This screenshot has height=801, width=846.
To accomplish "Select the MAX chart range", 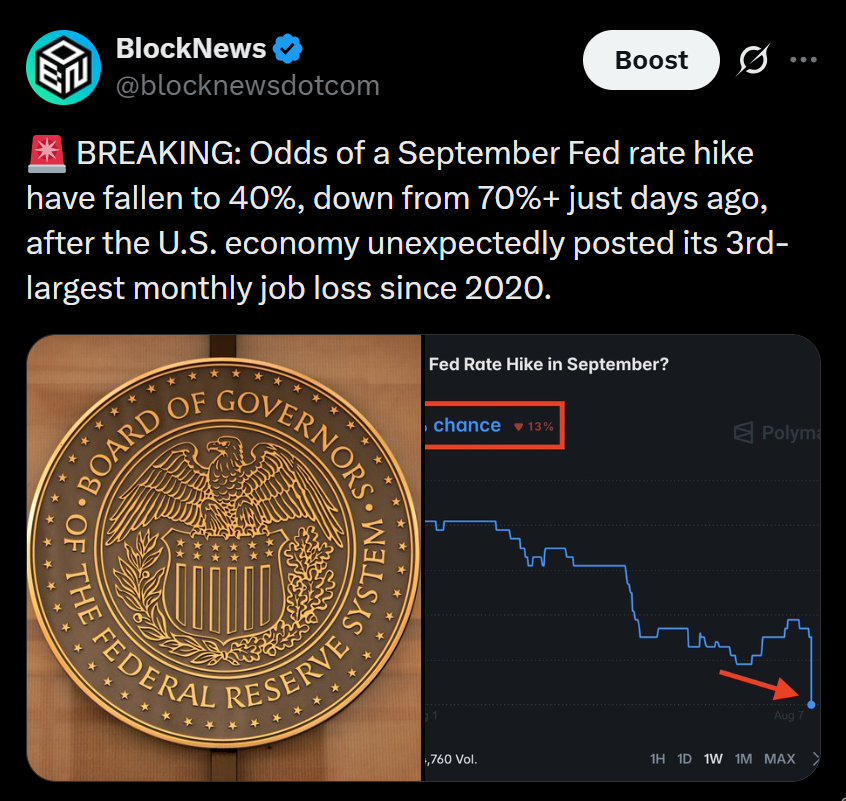I will click(779, 759).
